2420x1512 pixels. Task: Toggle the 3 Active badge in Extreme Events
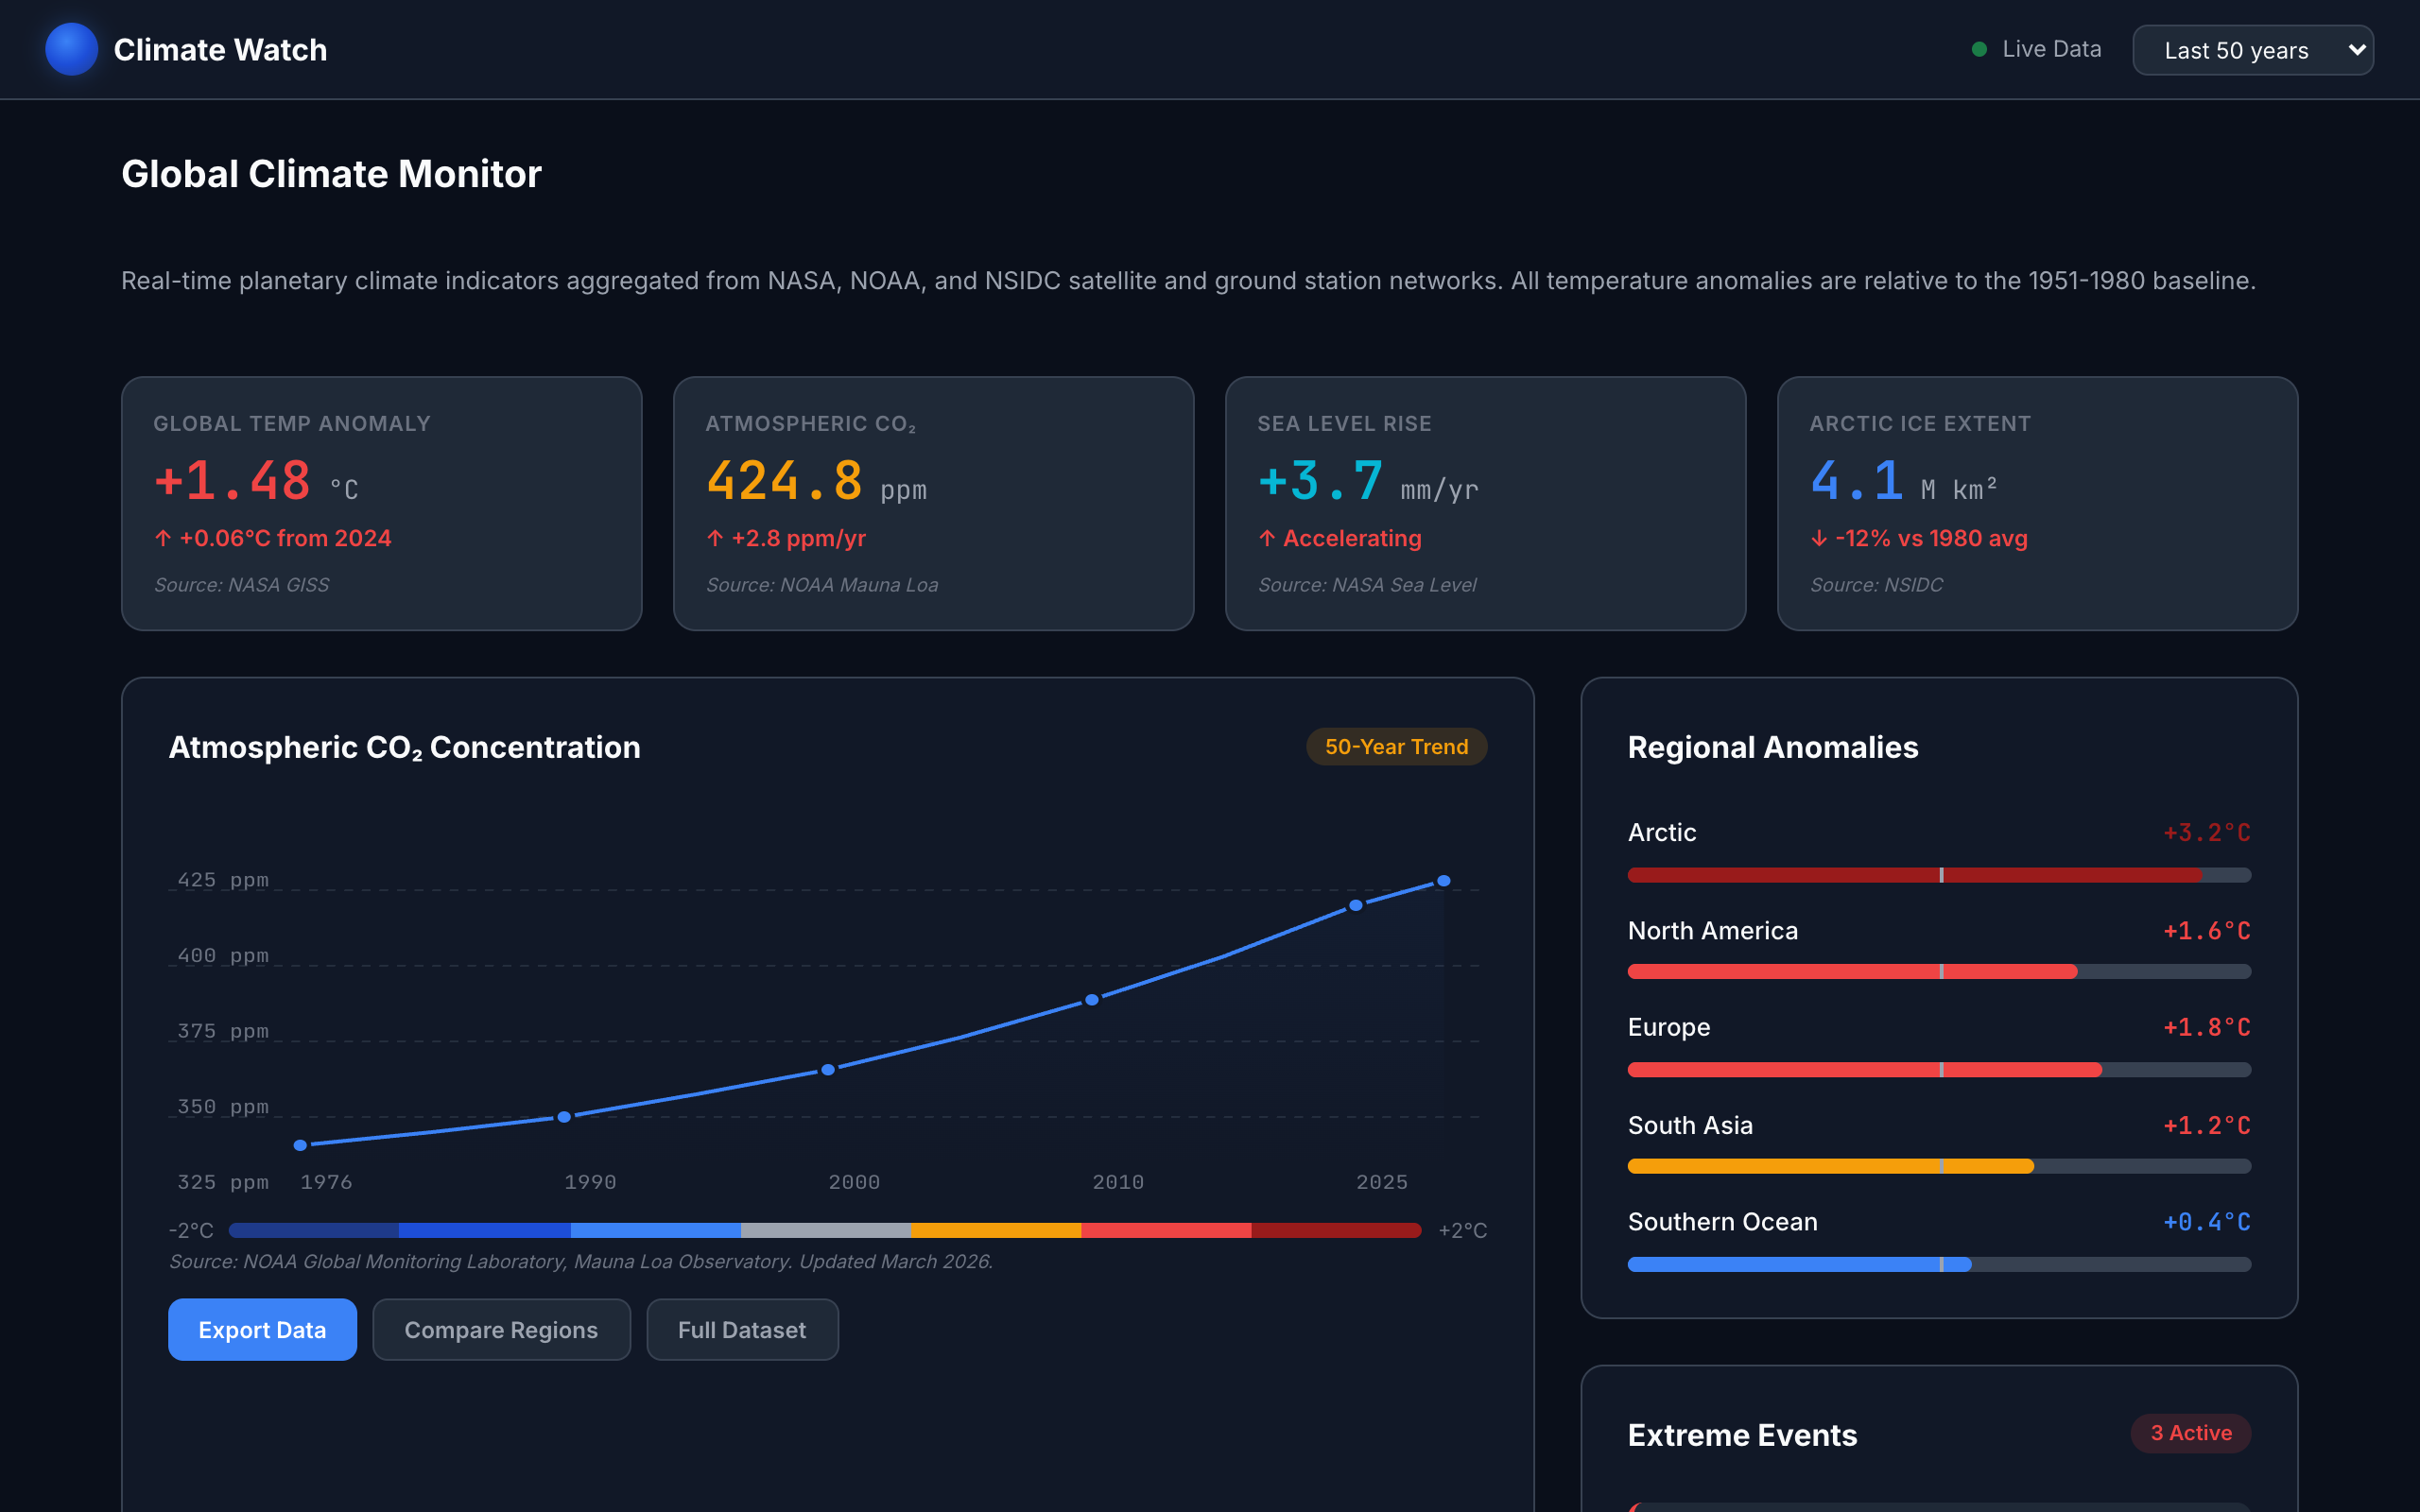coord(2191,1433)
